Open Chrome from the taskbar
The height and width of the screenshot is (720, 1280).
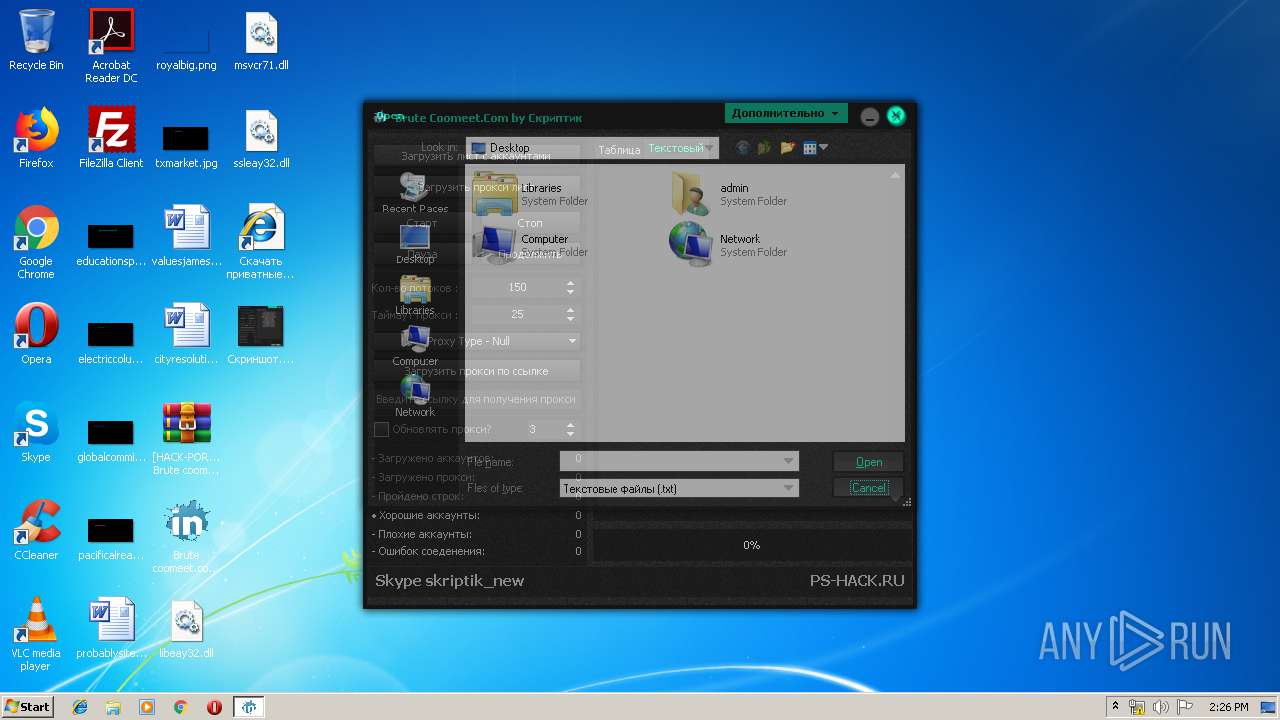pos(180,707)
